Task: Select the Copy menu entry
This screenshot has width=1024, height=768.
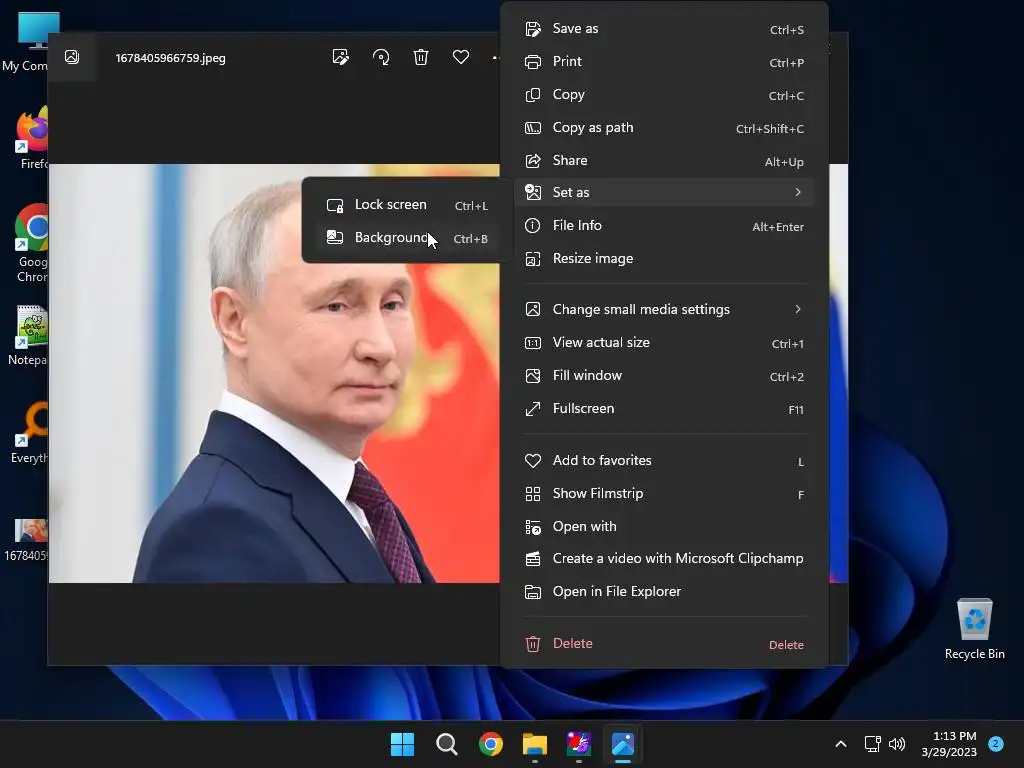Action: click(x=664, y=95)
